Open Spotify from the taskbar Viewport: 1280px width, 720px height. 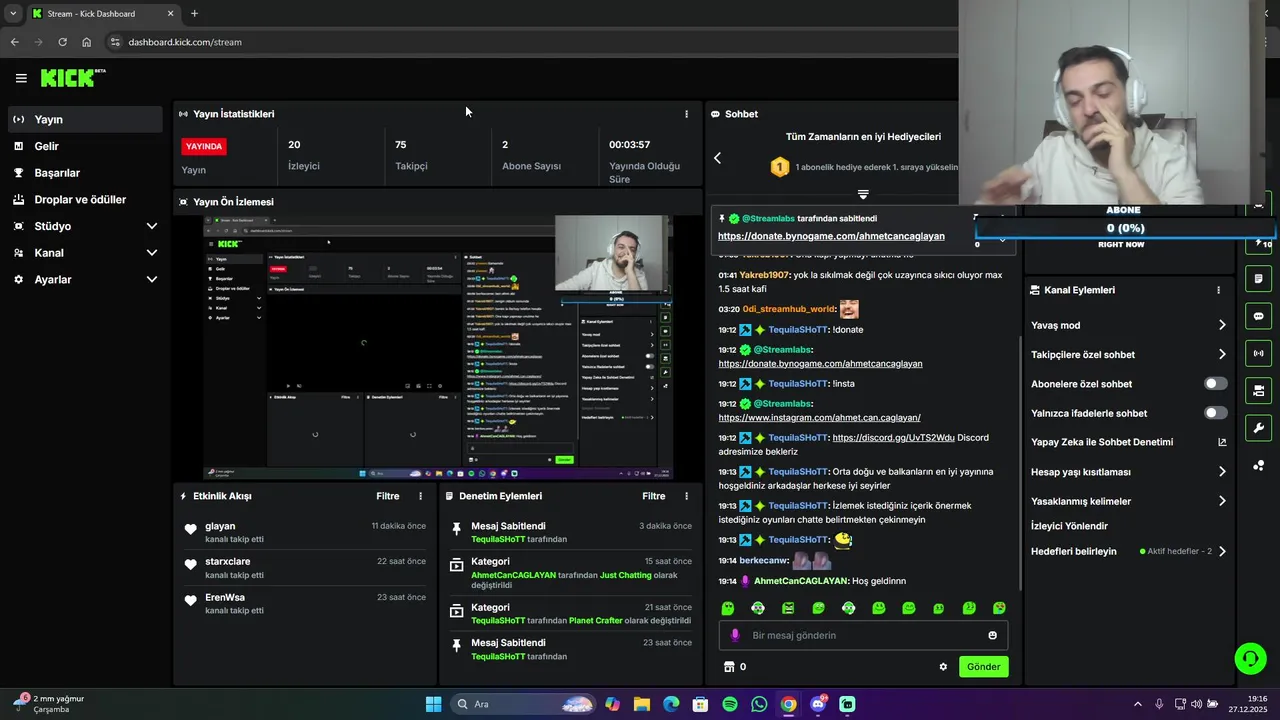[730, 704]
